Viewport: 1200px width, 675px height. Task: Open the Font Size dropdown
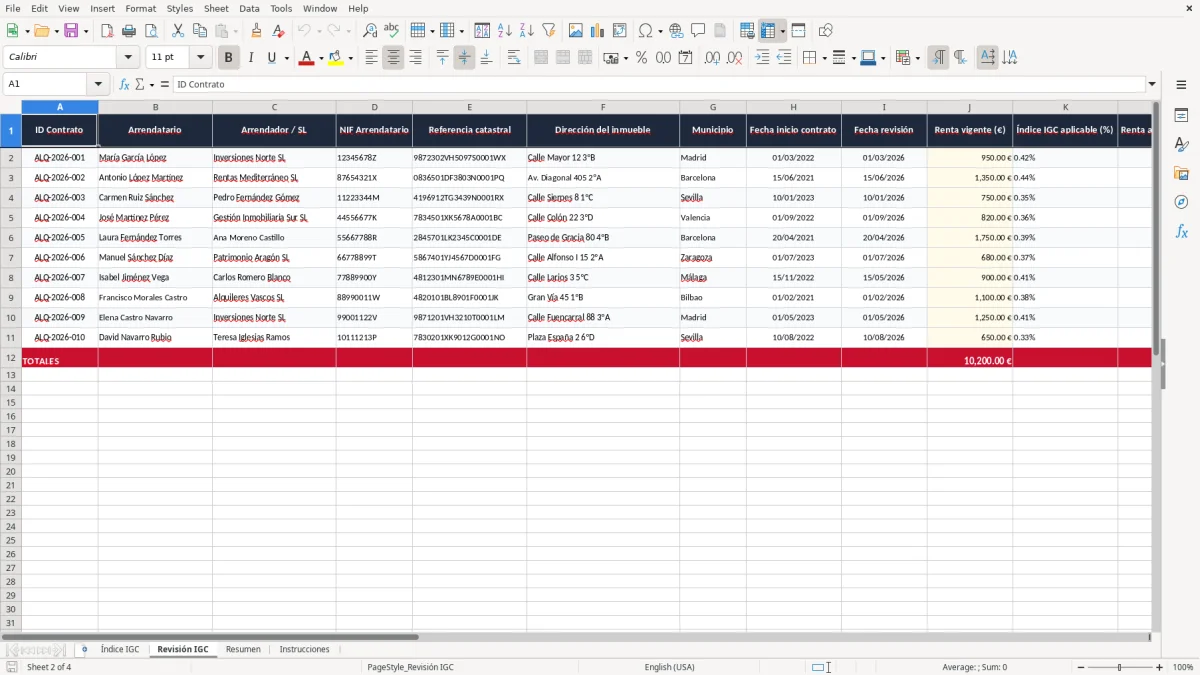click(200, 57)
